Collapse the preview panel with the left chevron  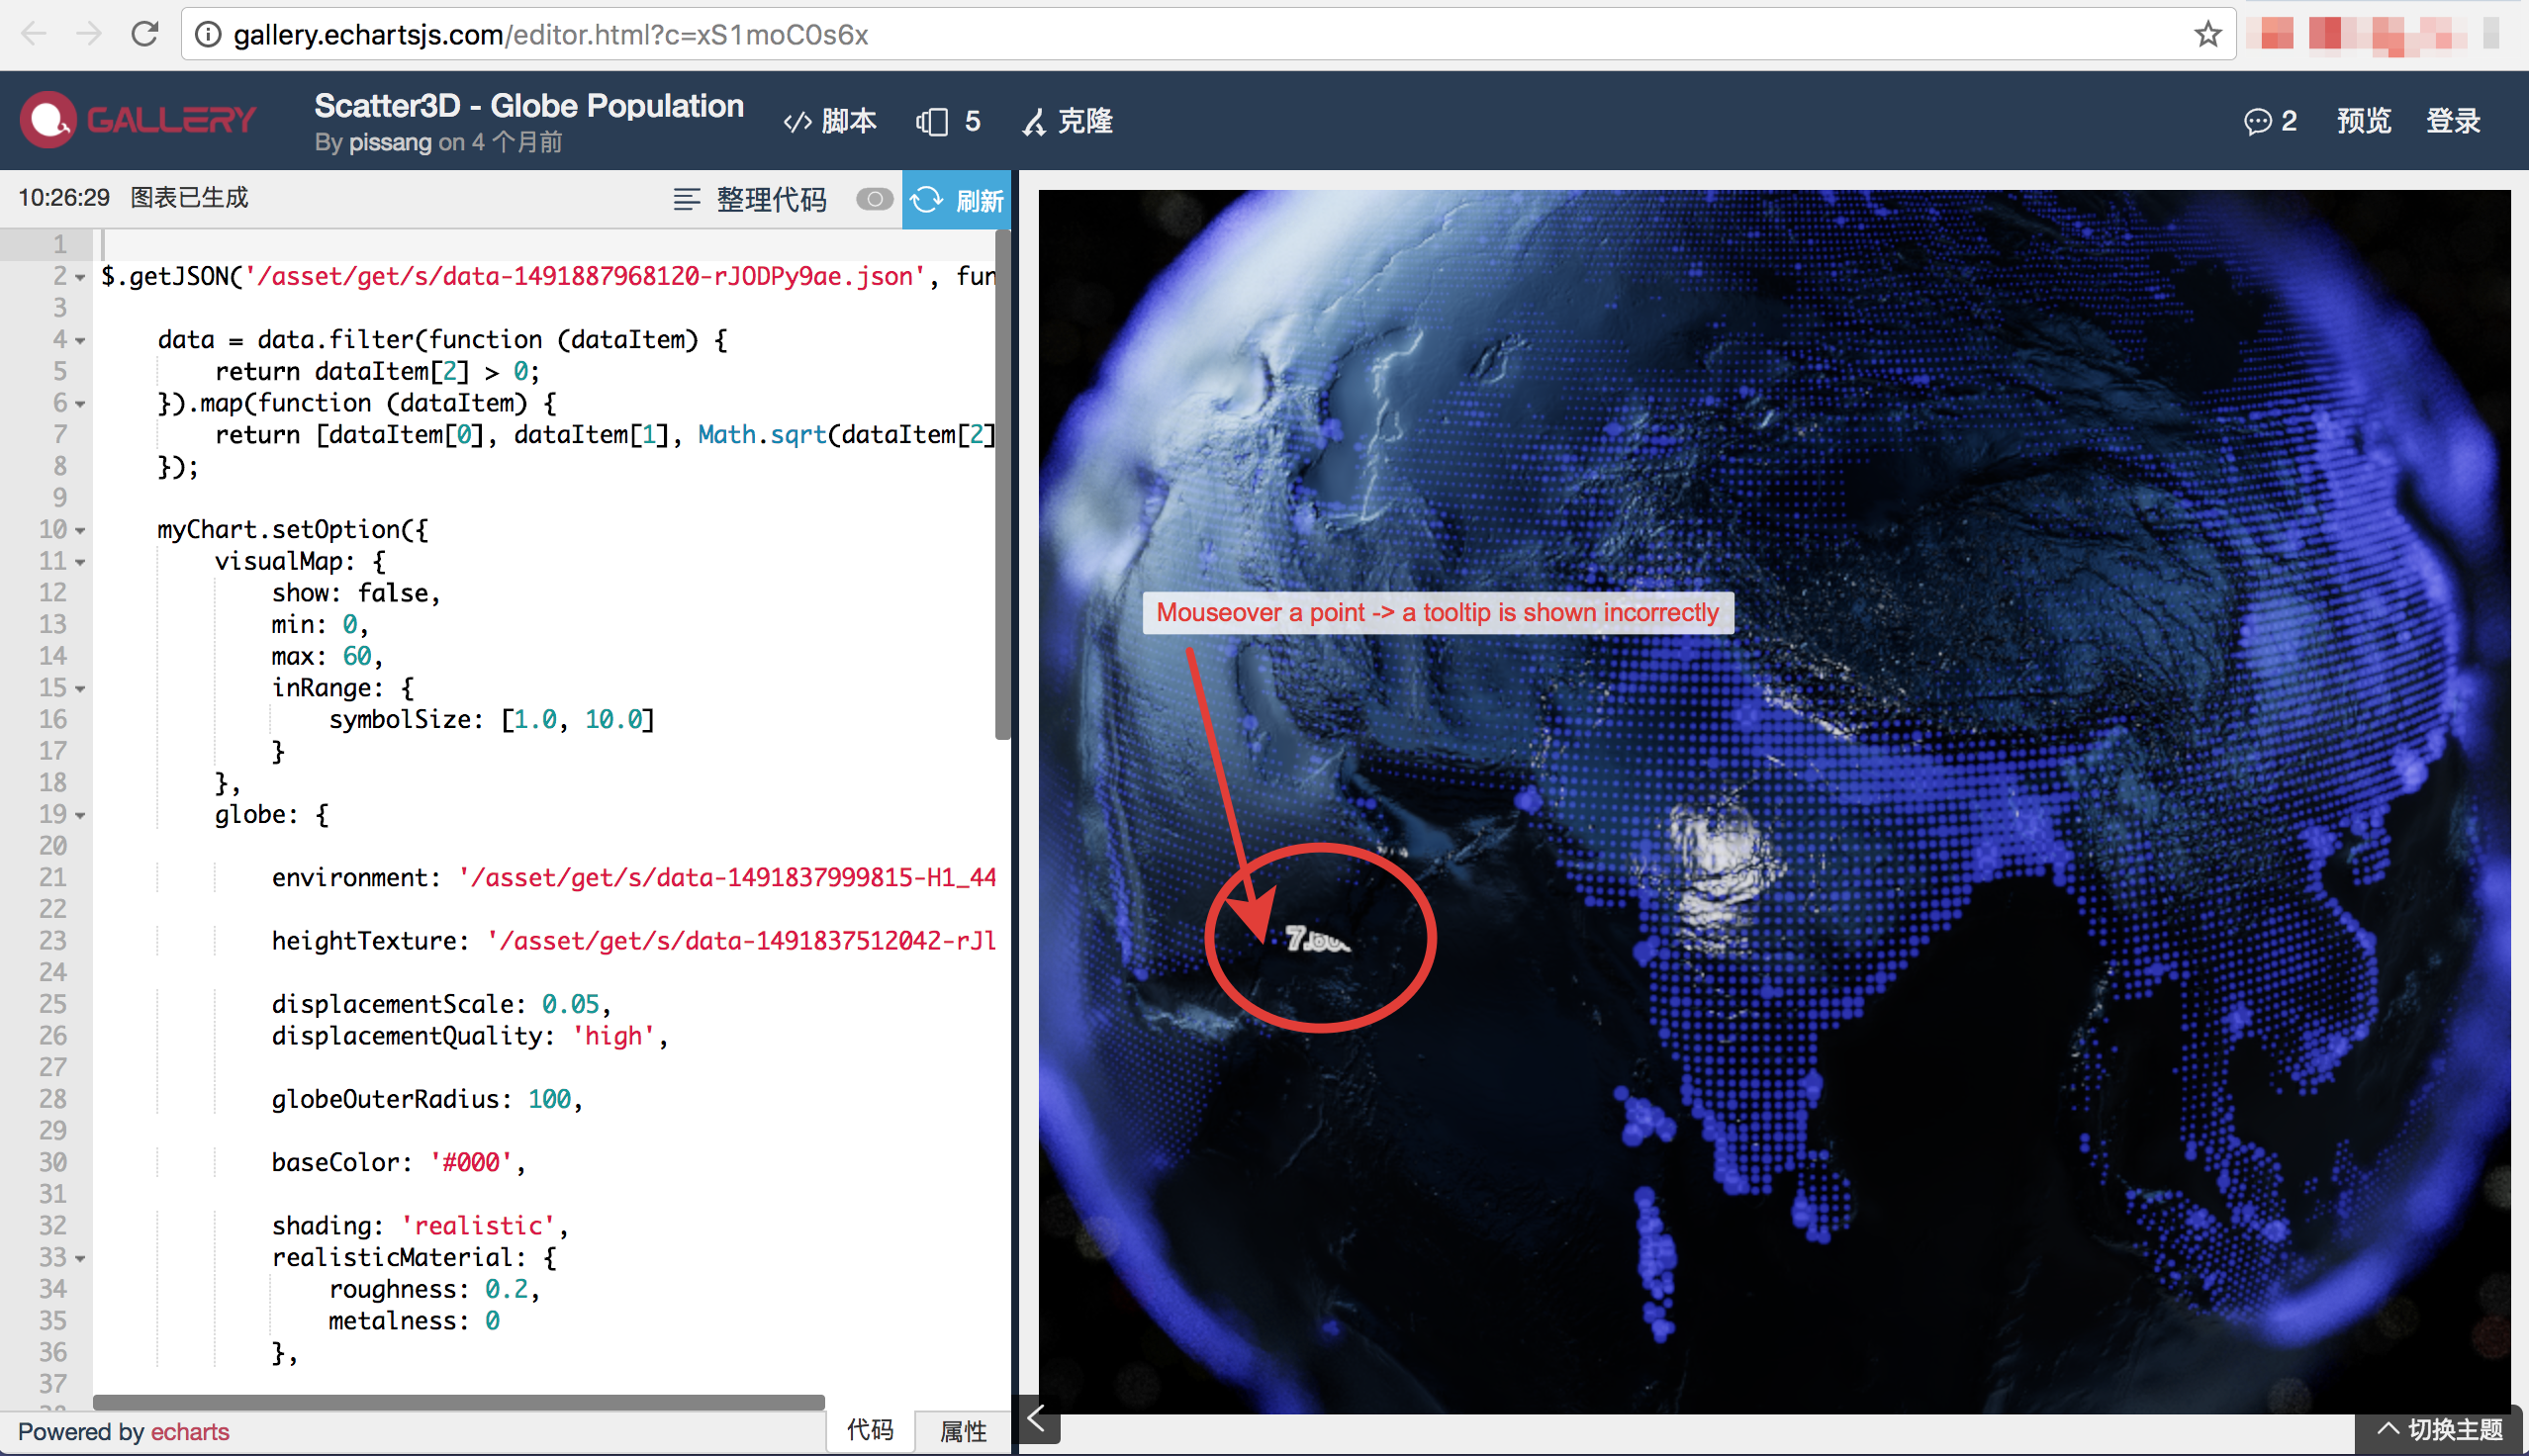pyautogui.click(x=1037, y=1417)
